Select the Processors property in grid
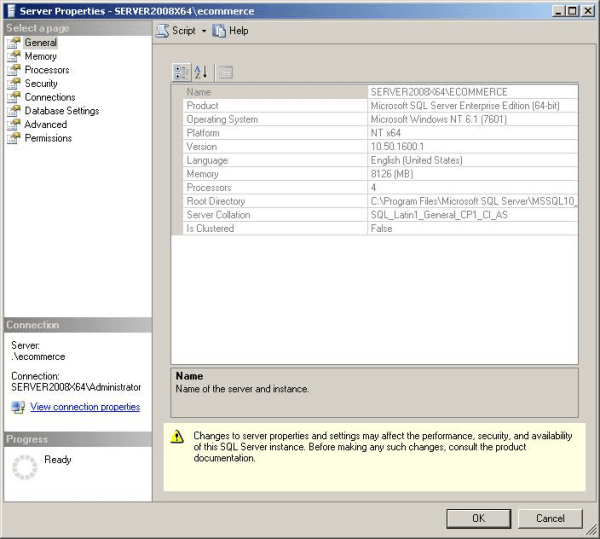Screen dimensions: 600x539 (209, 188)
